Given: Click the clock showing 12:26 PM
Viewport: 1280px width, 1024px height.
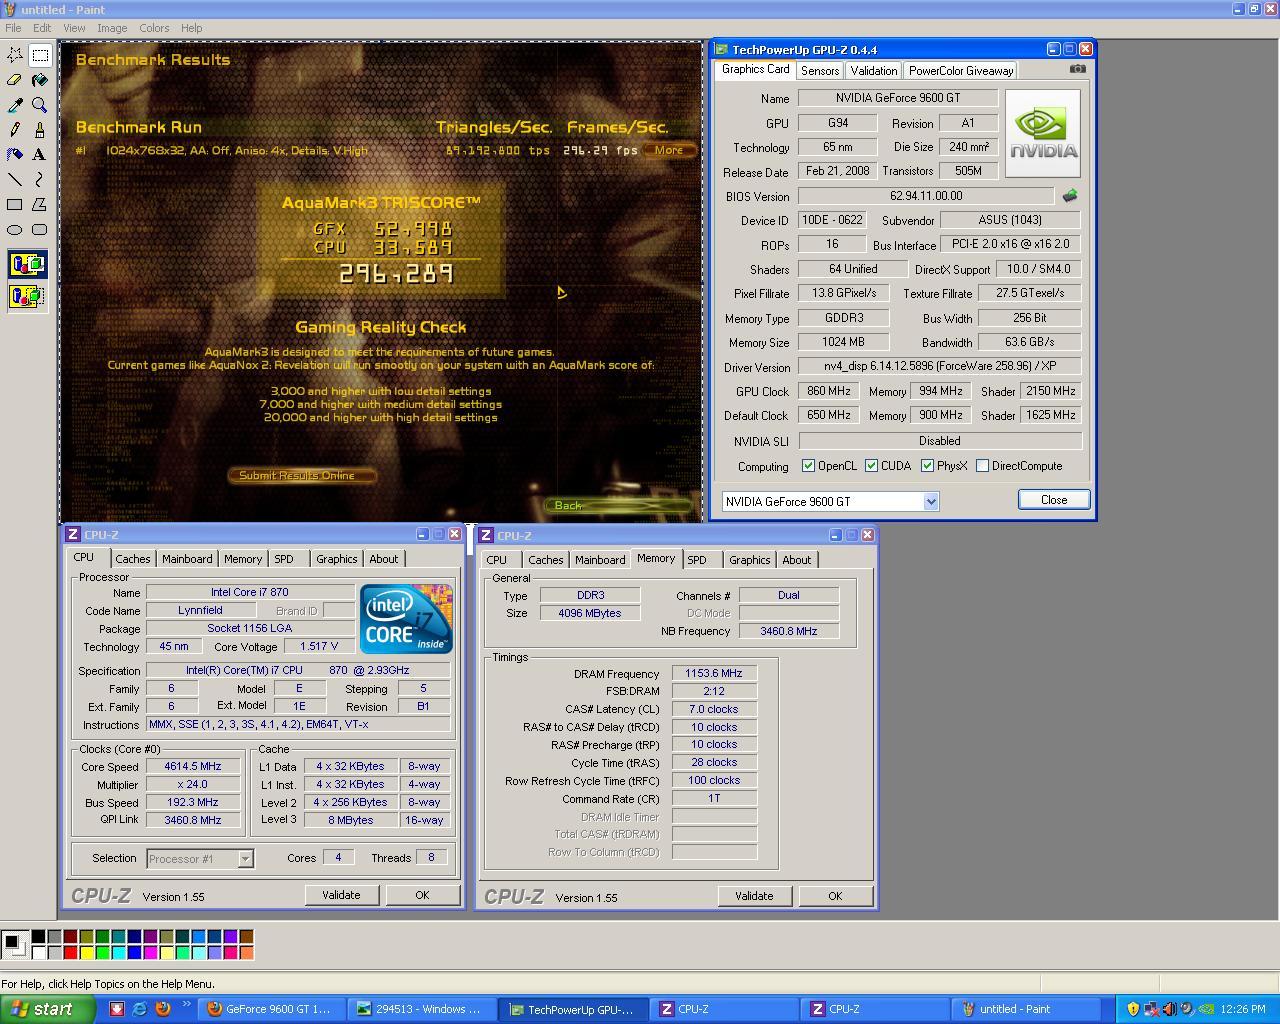Looking at the screenshot, I should click(x=1242, y=1009).
